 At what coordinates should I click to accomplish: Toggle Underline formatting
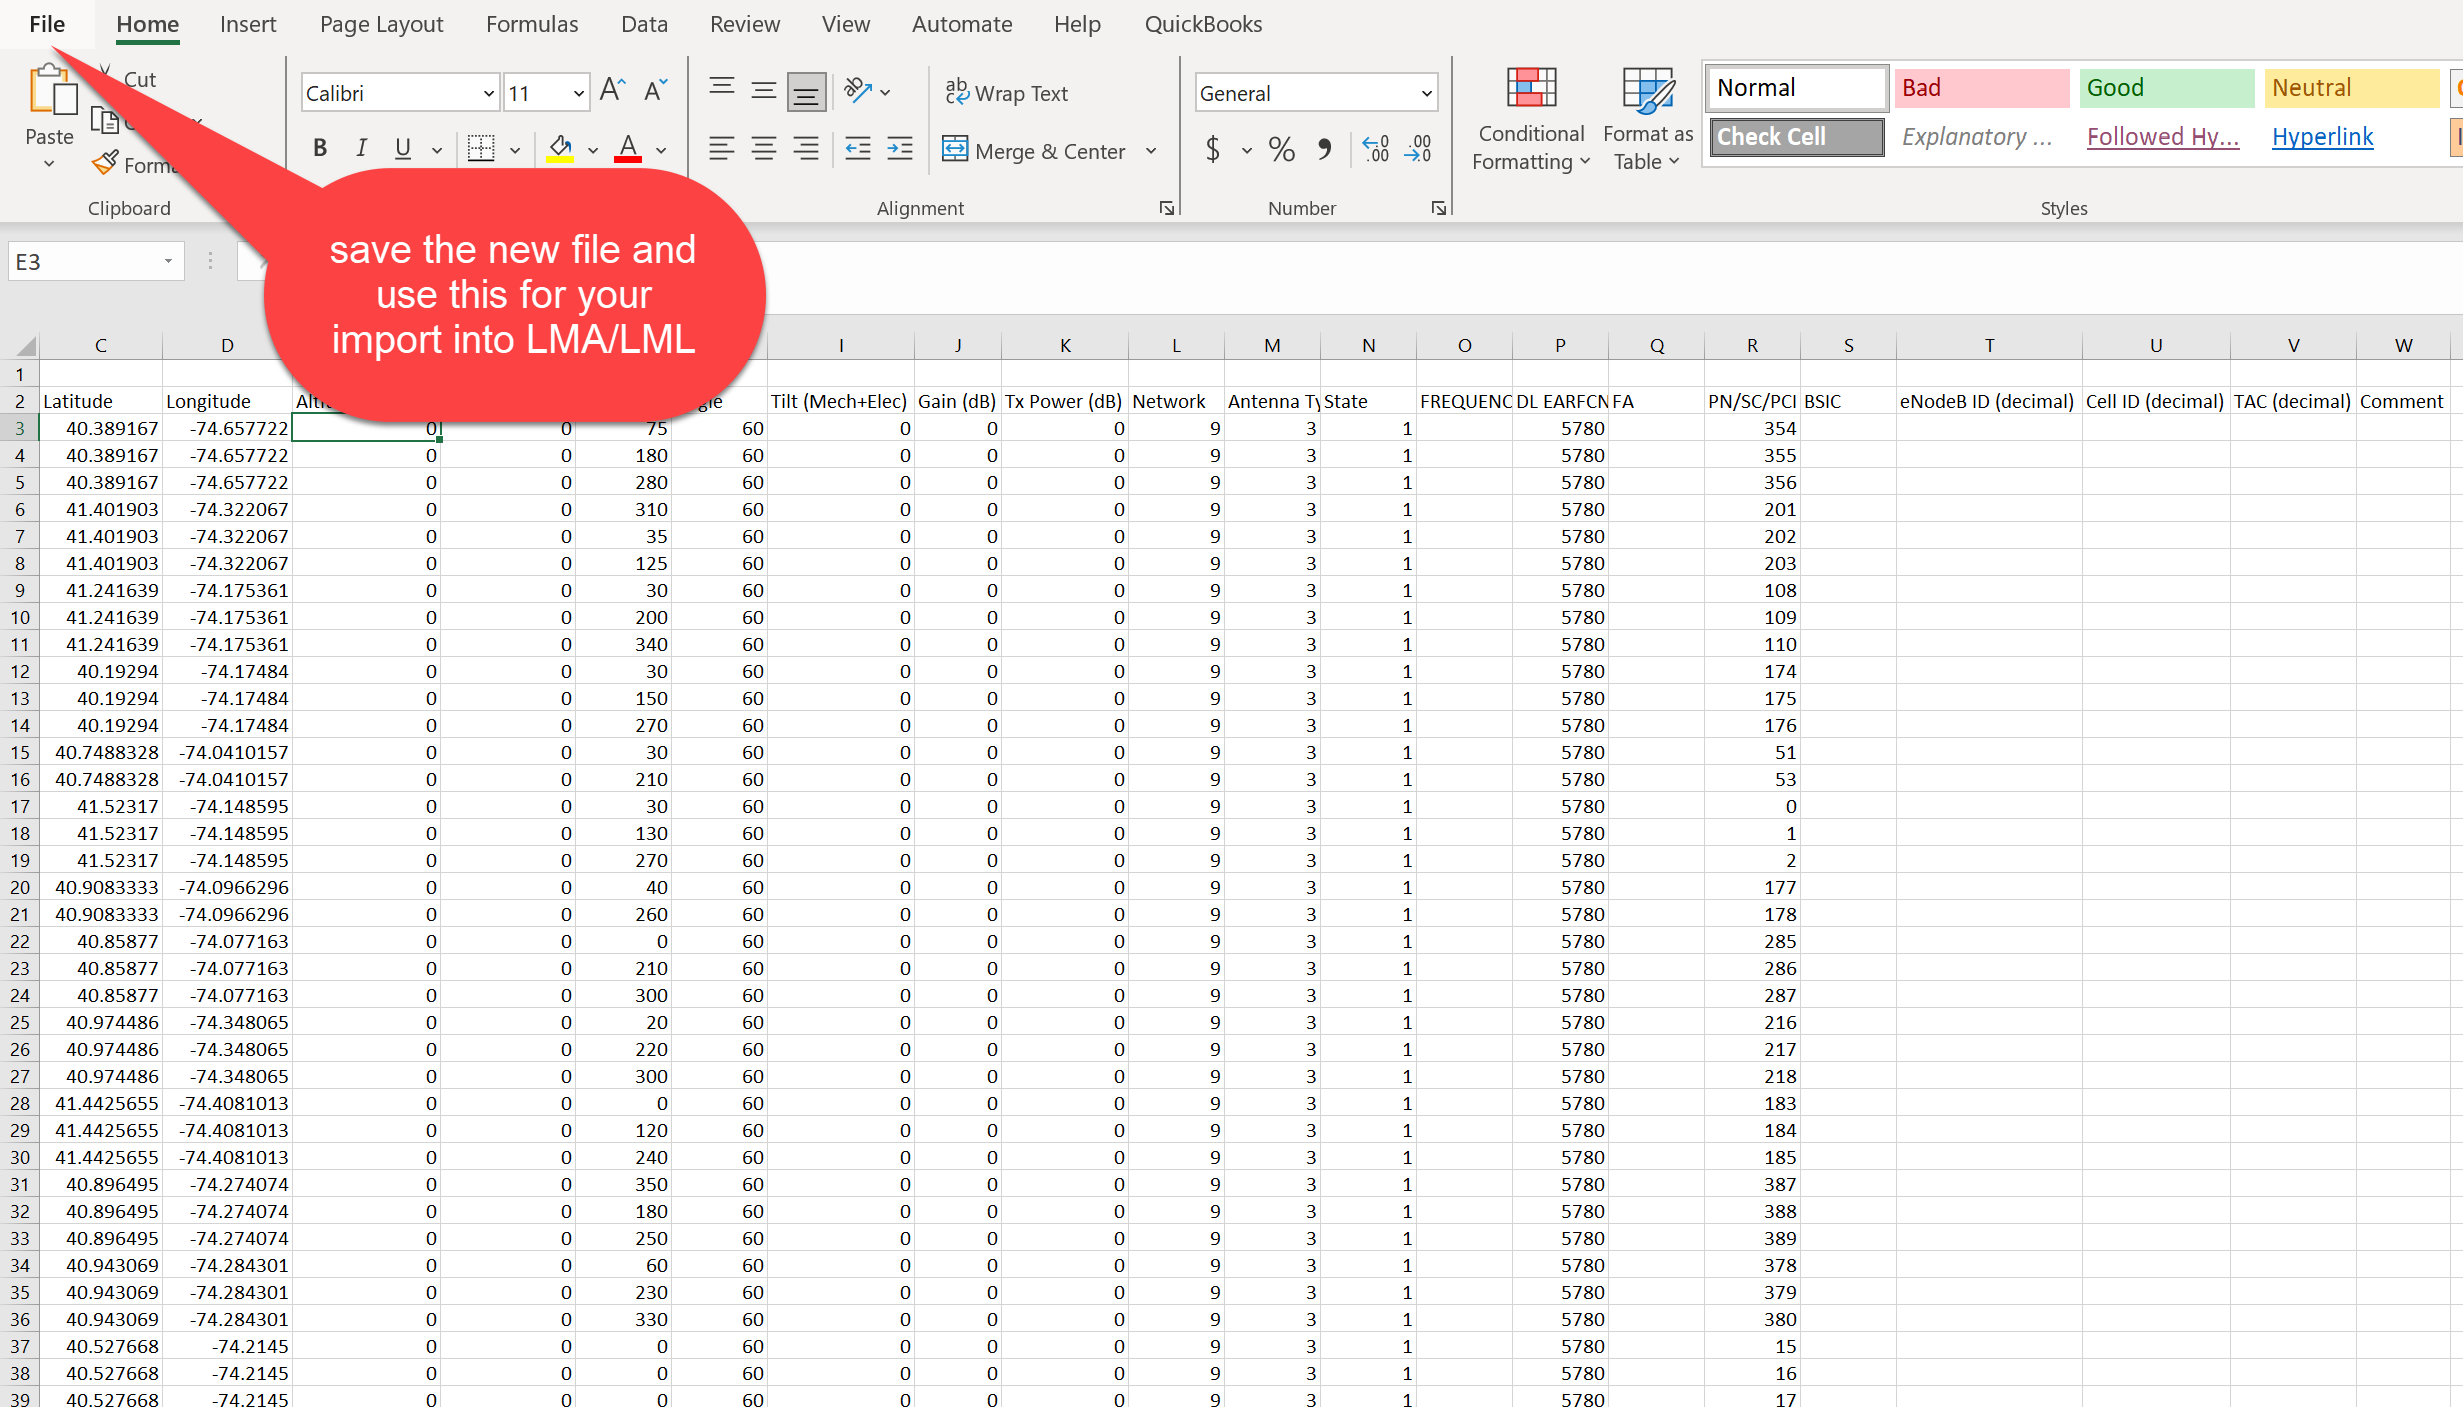(x=403, y=149)
